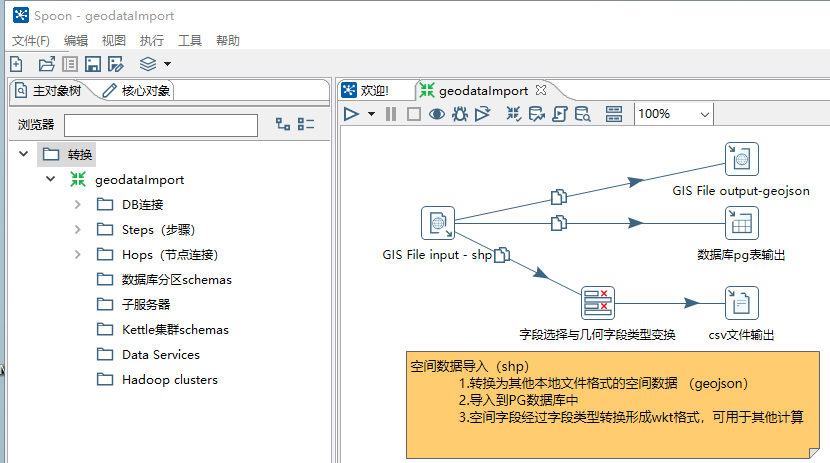
Task: Open the 工具 menu
Action: (190, 41)
